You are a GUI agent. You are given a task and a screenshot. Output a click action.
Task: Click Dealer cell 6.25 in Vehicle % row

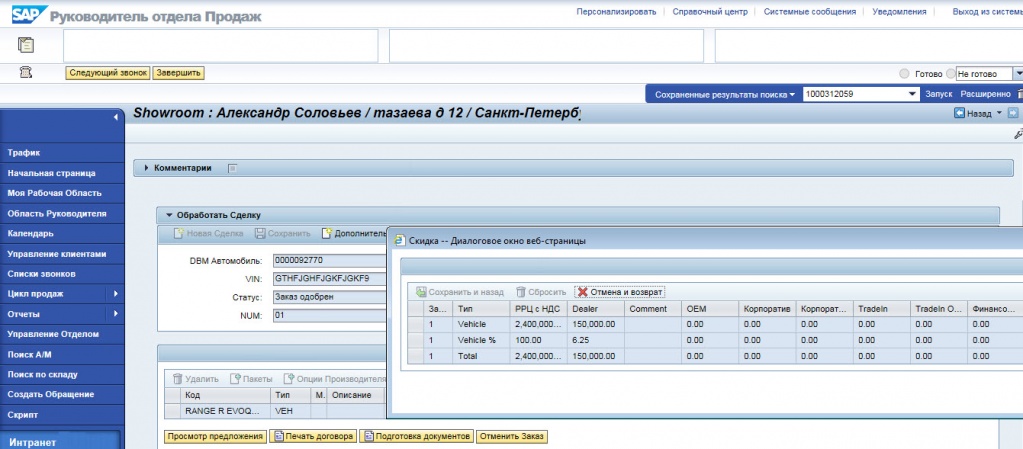(x=596, y=340)
